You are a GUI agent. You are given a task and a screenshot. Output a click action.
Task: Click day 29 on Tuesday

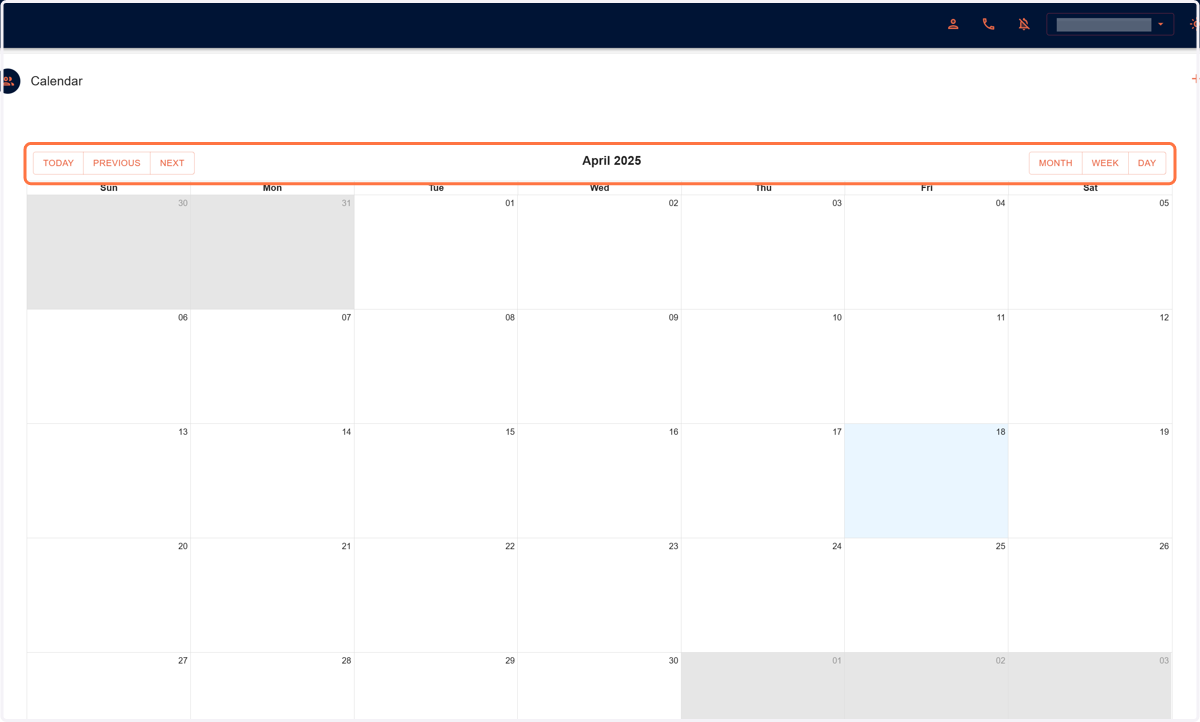tap(436, 687)
